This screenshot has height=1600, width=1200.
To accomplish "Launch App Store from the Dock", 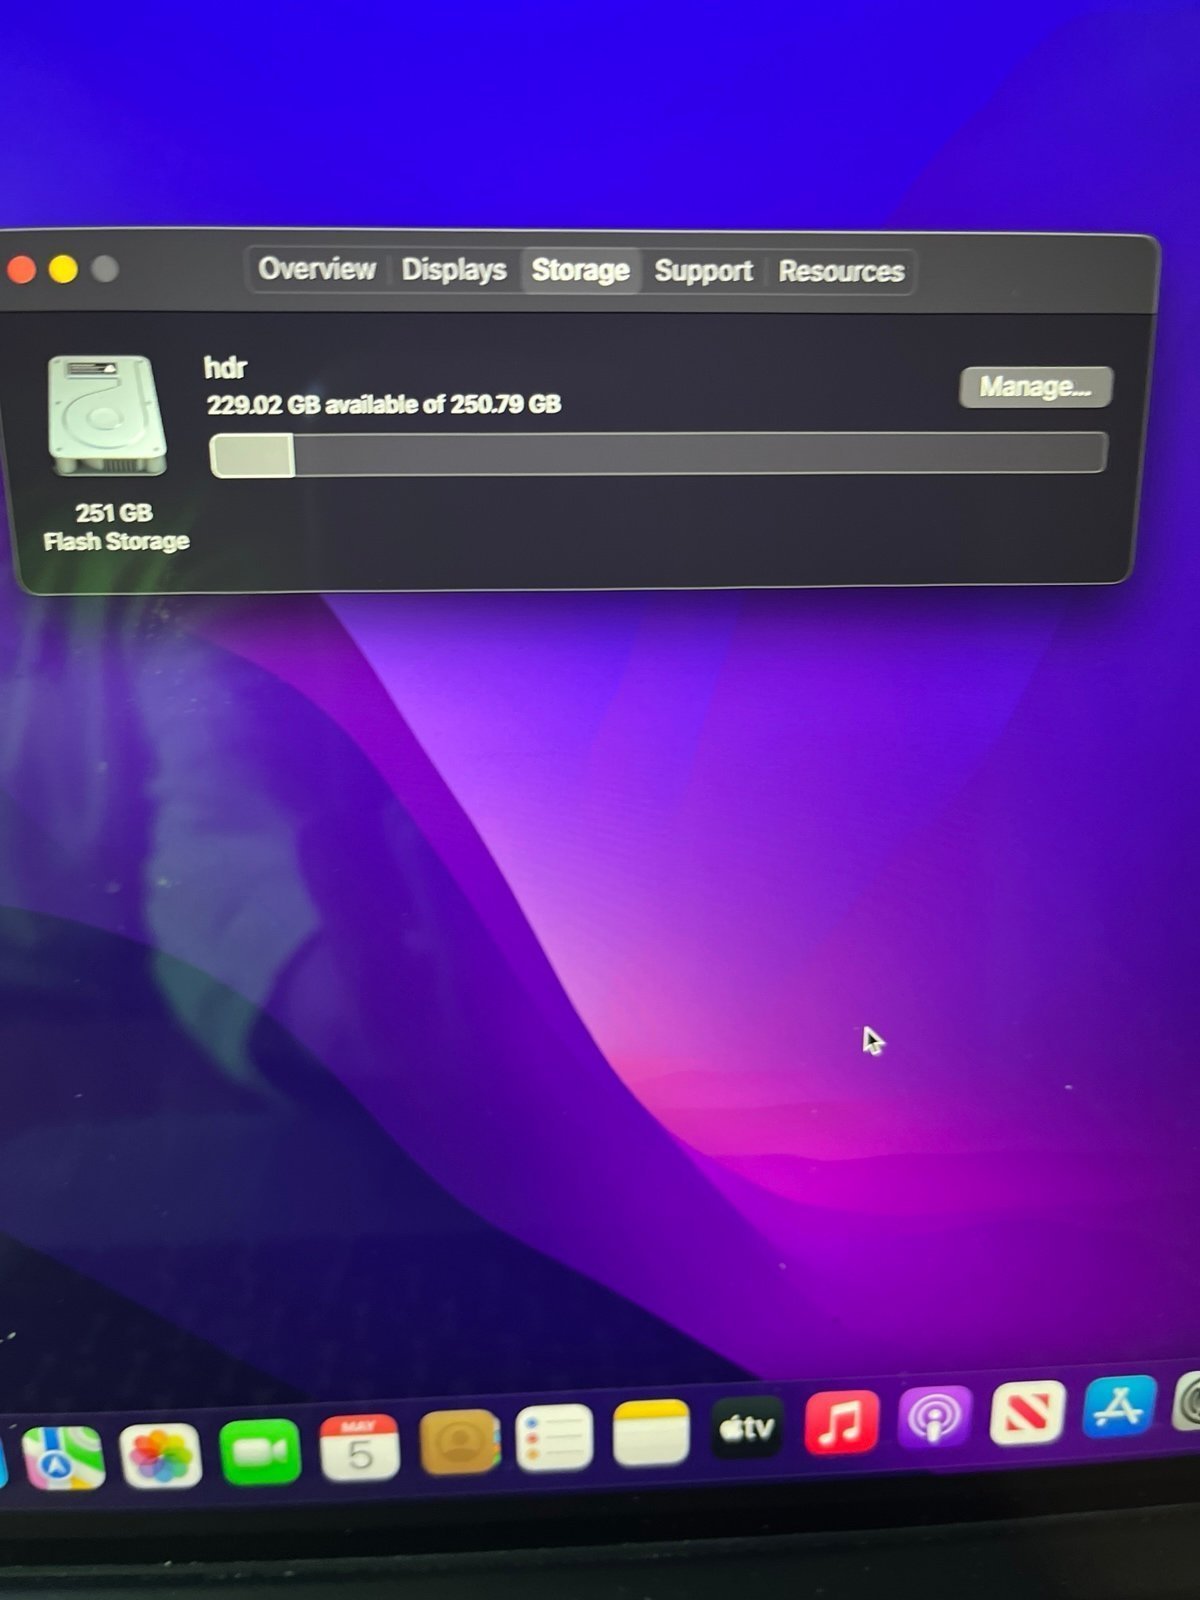I will click(1119, 1407).
